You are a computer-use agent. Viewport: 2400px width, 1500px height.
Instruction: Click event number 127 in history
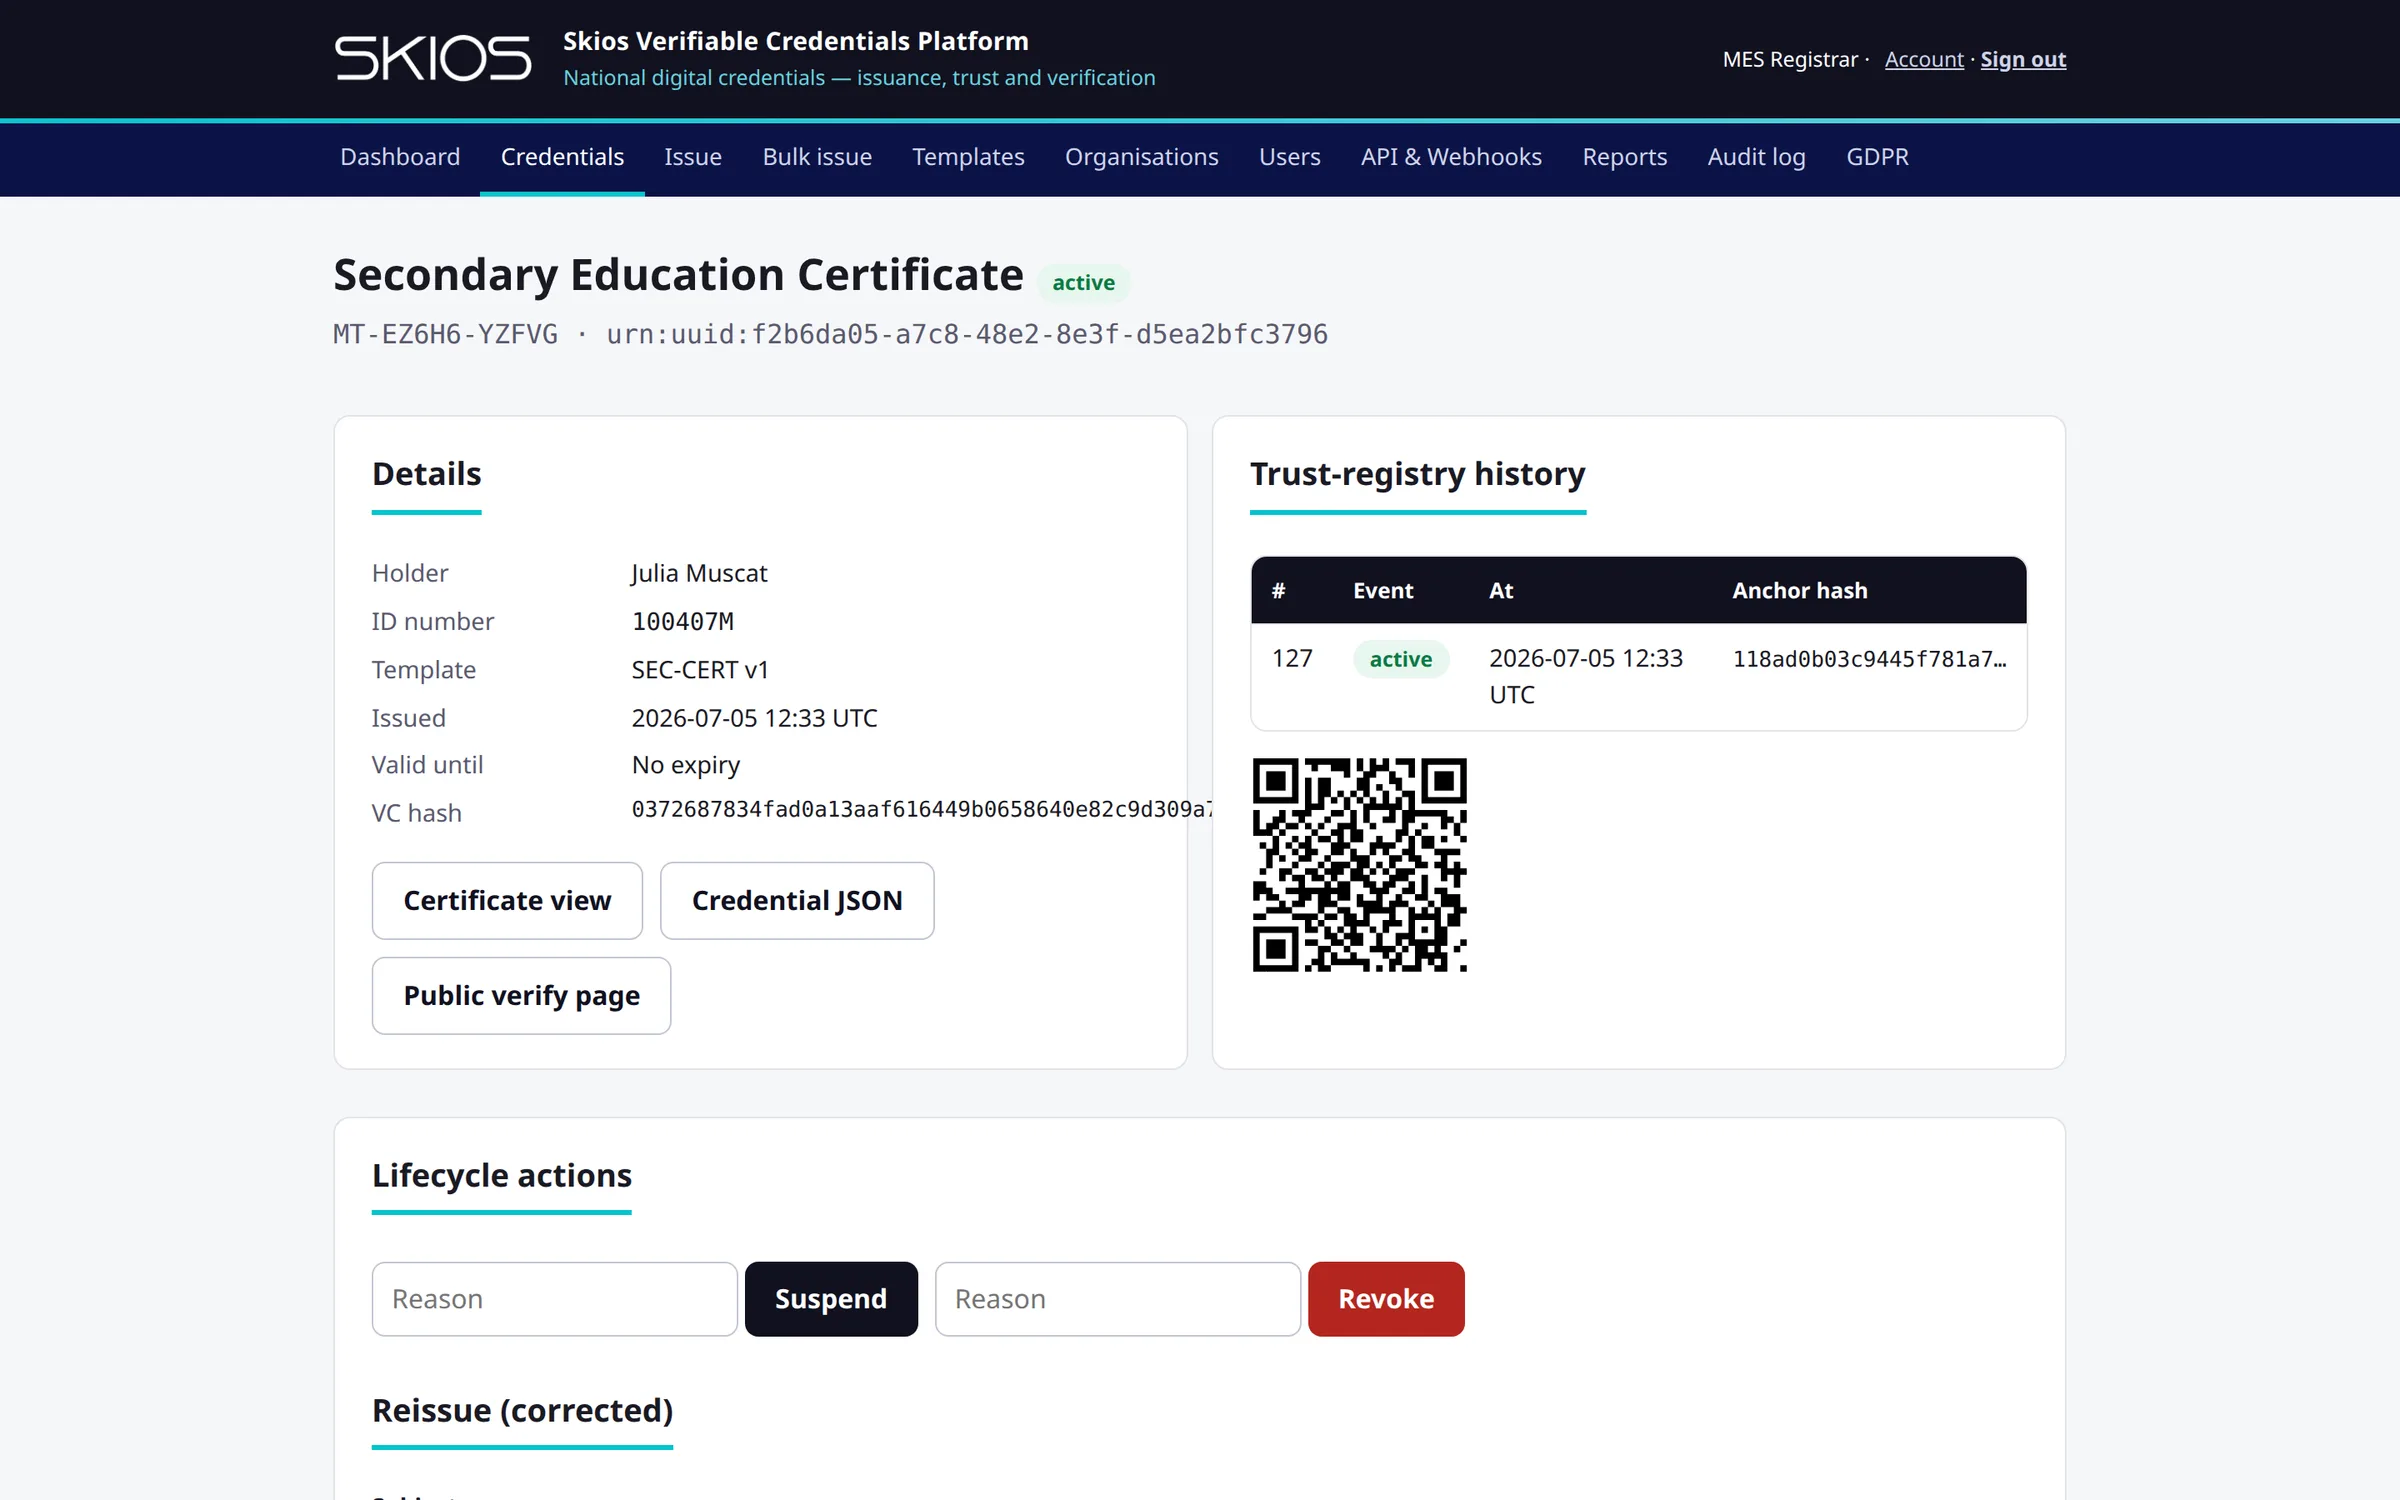coord(1292,658)
